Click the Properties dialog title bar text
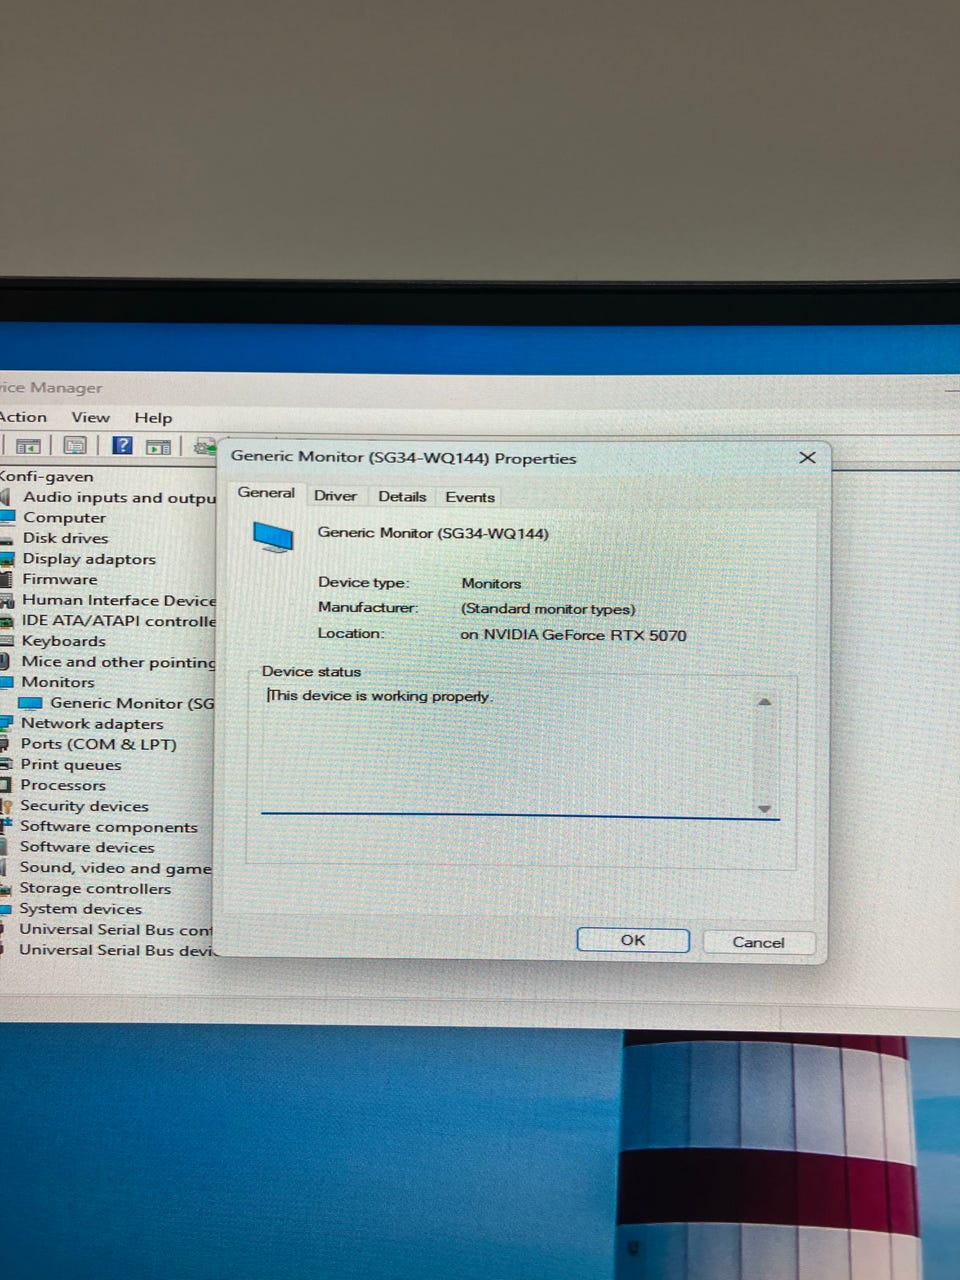Viewport: 960px width, 1280px height. click(x=404, y=458)
